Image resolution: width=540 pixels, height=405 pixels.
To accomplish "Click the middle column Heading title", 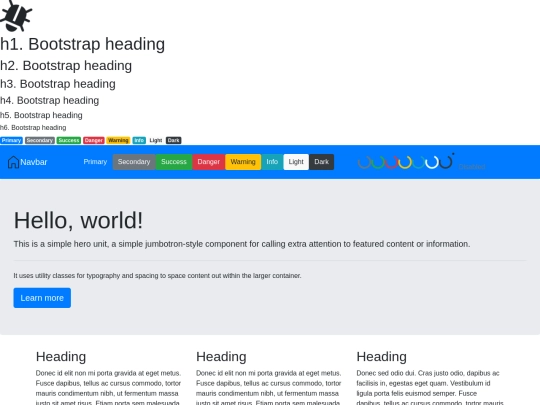I will coord(221,357).
